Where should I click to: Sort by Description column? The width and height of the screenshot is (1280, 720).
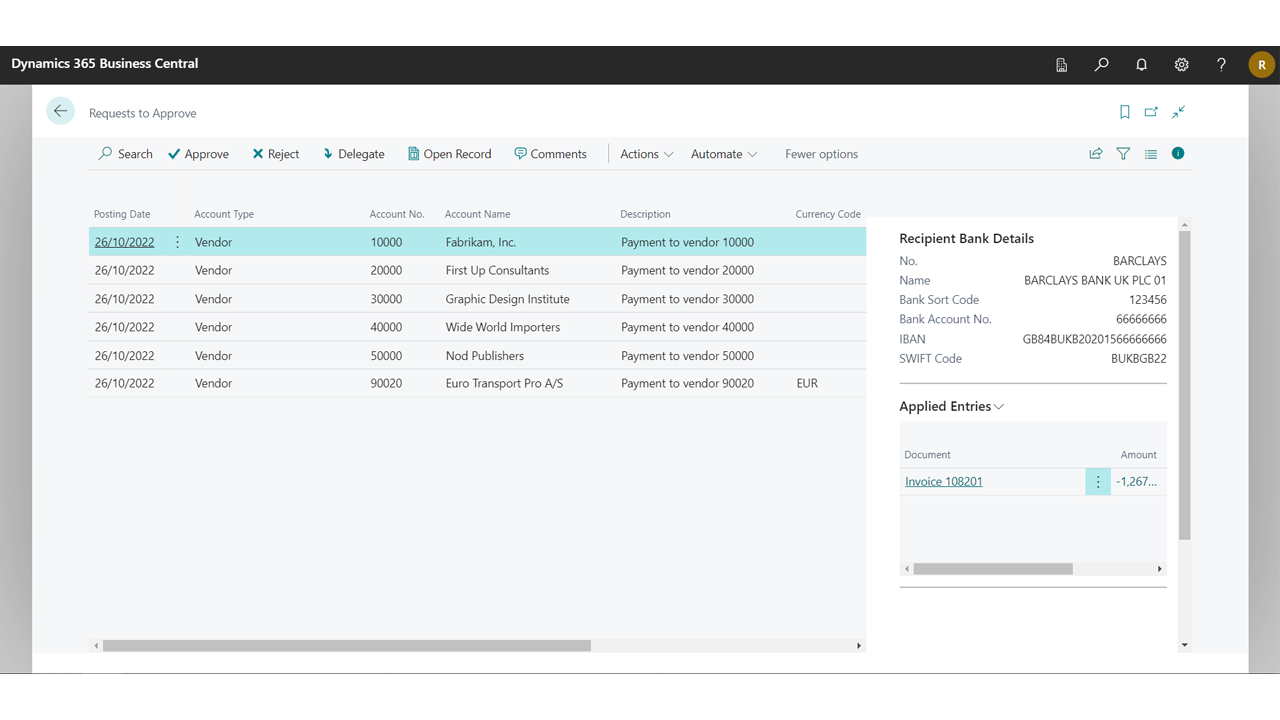tap(645, 214)
